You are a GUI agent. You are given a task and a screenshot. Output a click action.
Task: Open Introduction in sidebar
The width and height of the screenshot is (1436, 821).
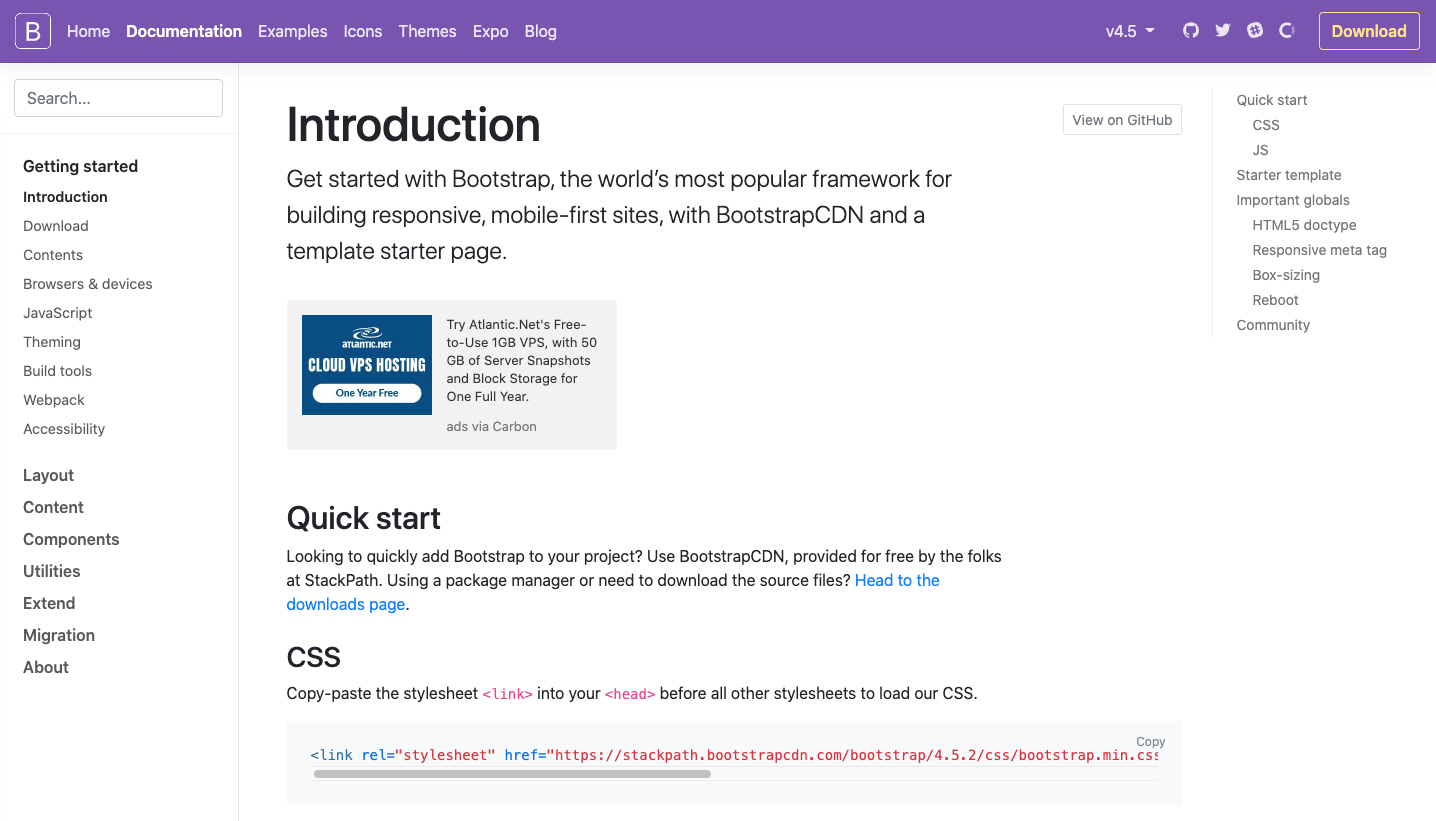coord(65,197)
